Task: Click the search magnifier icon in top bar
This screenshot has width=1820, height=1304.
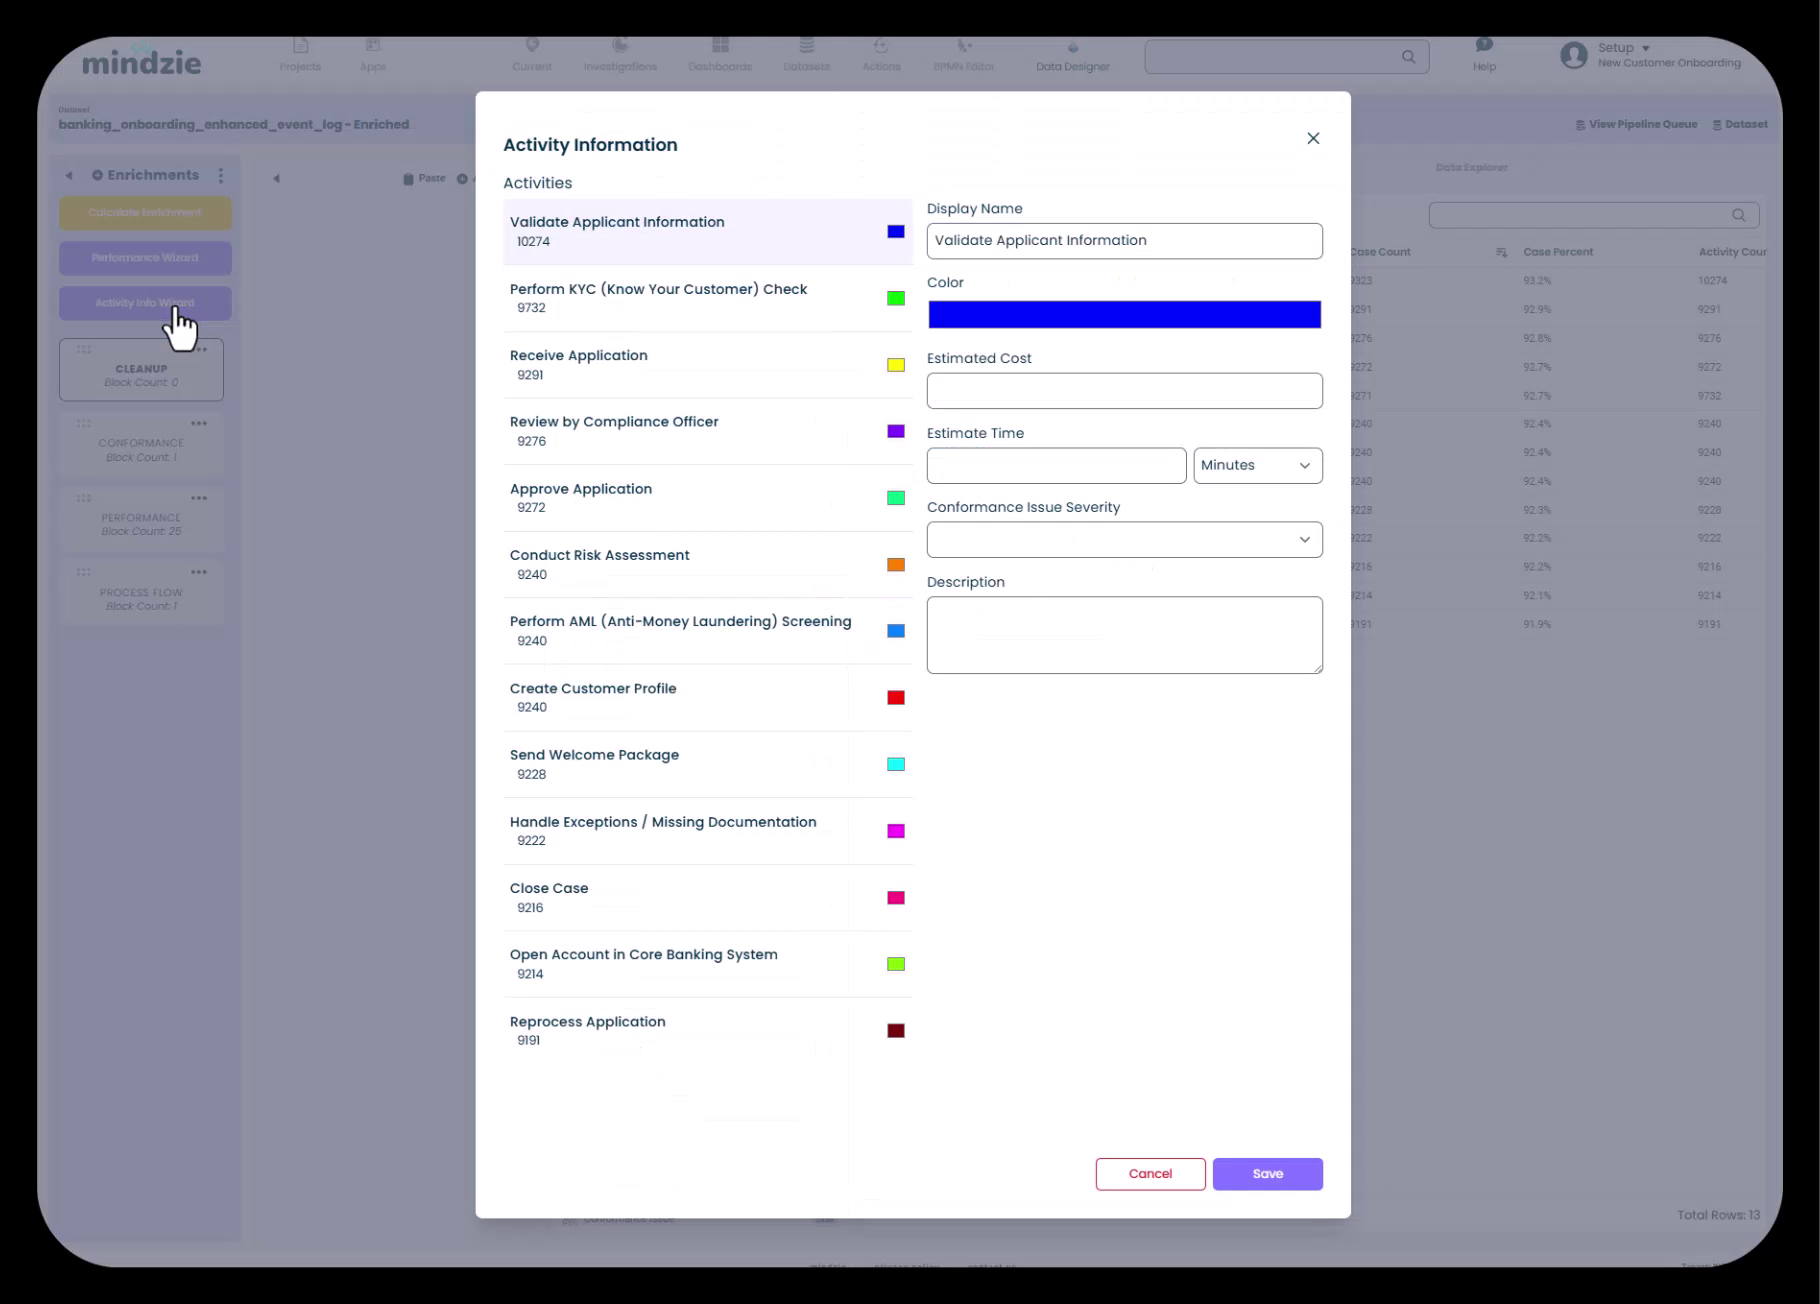Action: click(x=1408, y=57)
